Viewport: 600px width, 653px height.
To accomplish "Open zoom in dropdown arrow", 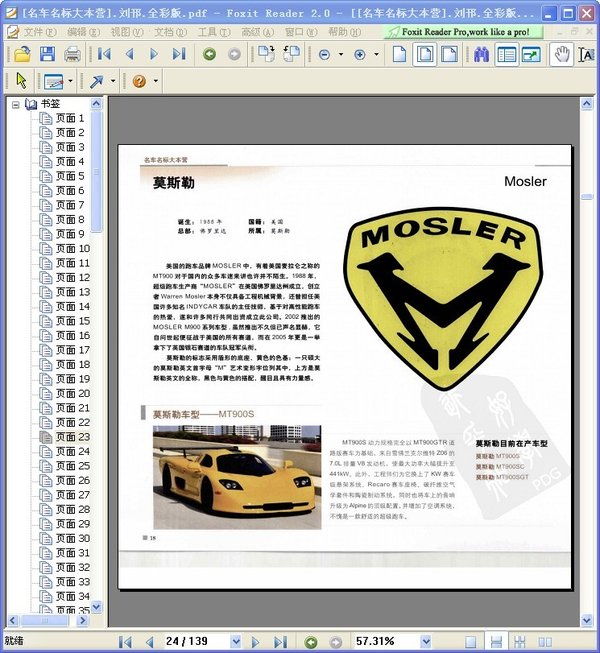I will coord(376,55).
